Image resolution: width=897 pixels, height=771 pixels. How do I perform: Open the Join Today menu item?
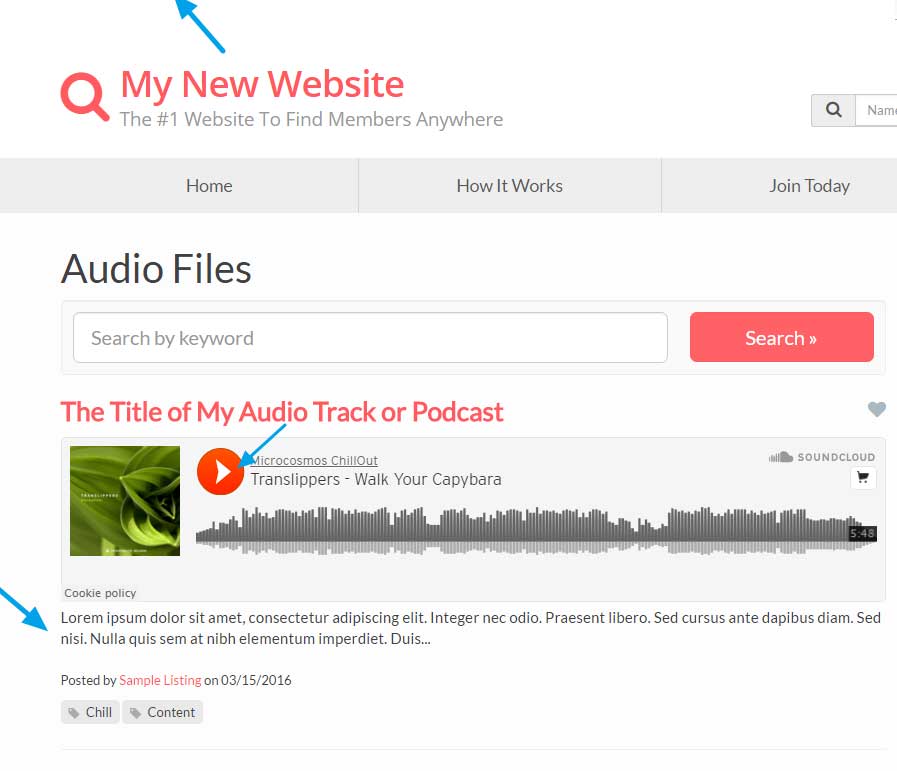point(809,186)
